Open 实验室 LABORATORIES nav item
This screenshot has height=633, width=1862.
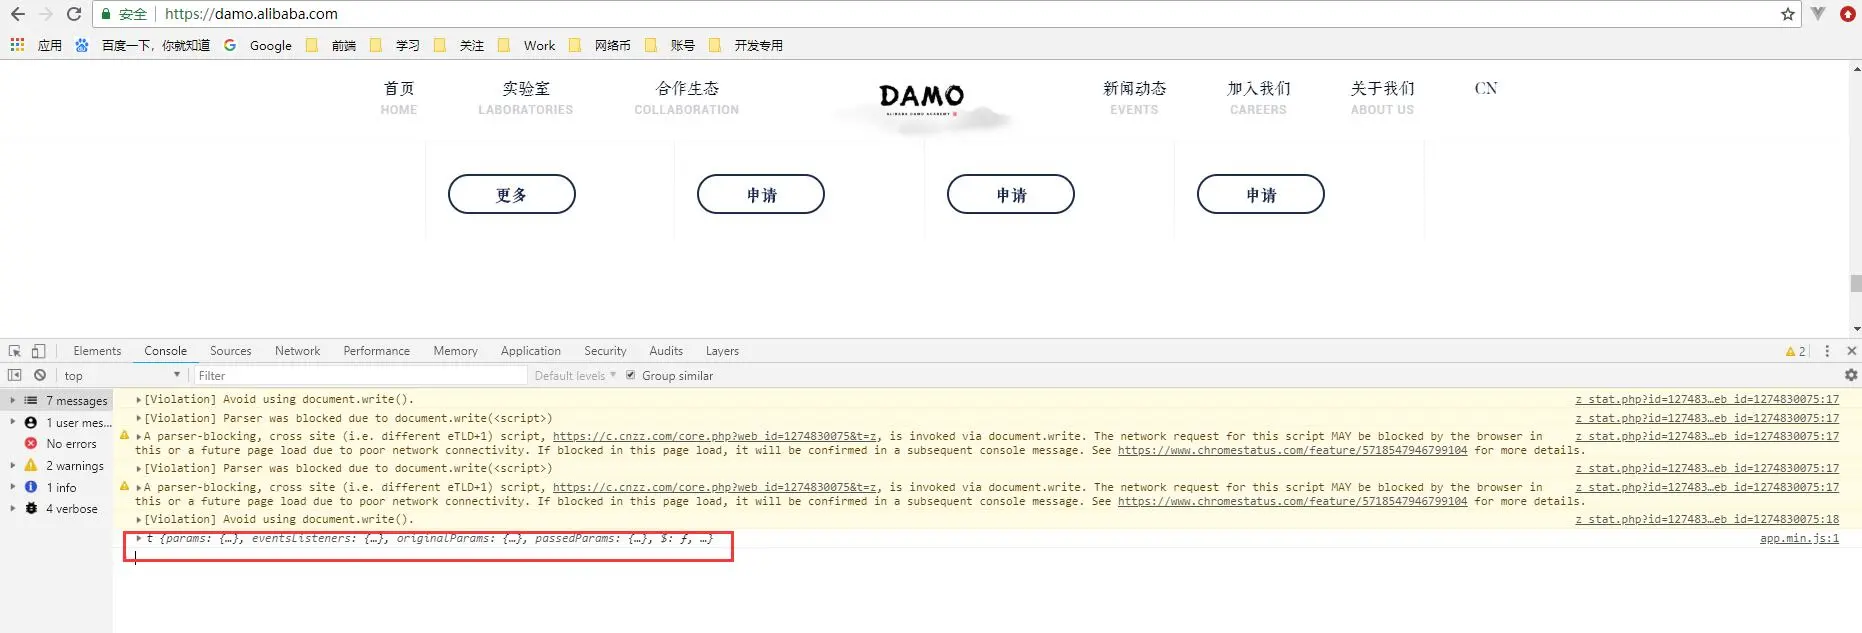[526, 98]
